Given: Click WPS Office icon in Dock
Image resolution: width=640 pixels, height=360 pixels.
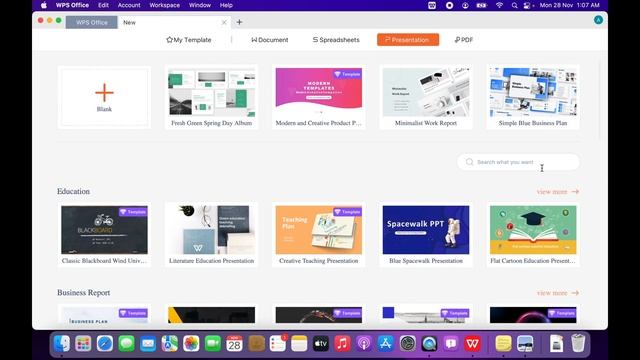Looking at the screenshot, I should point(472,344).
